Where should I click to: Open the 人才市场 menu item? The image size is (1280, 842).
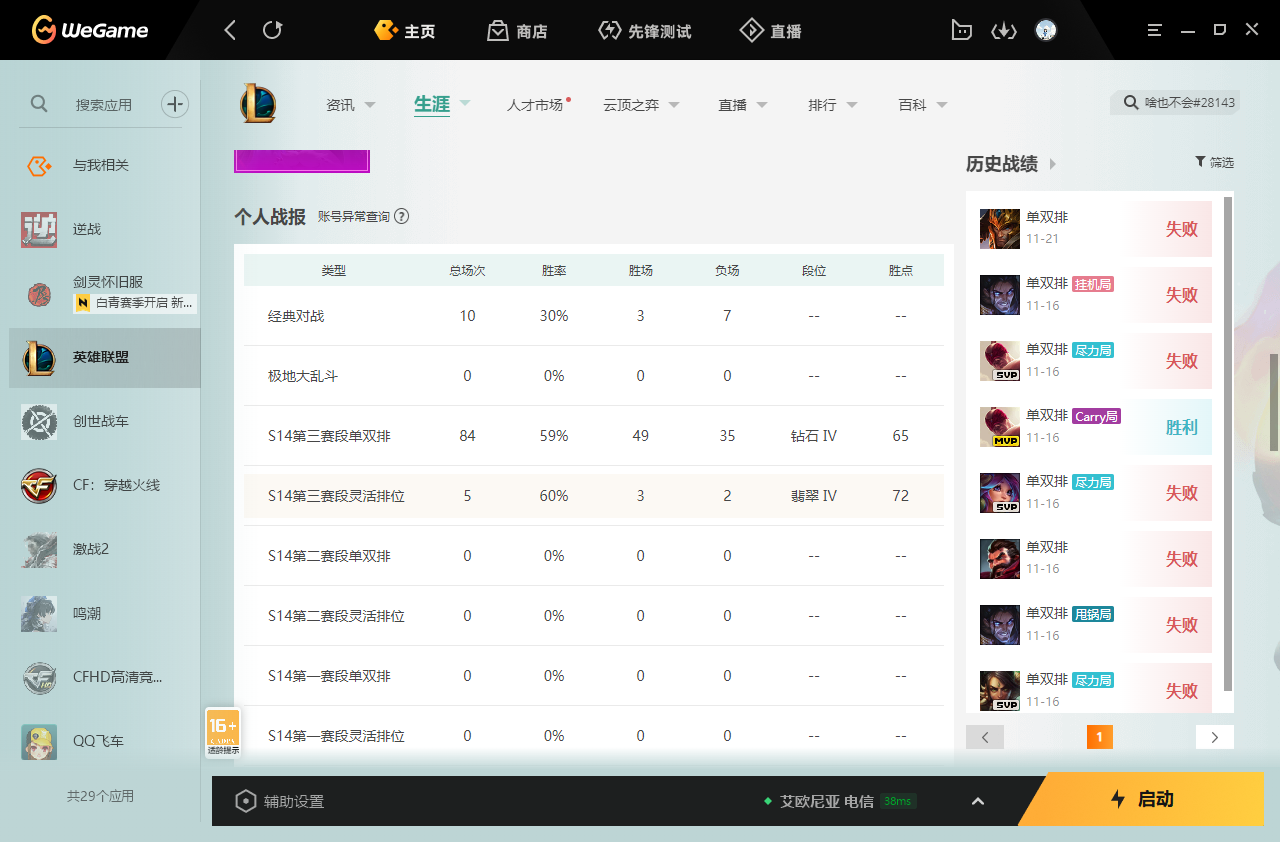click(x=535, y=105)
